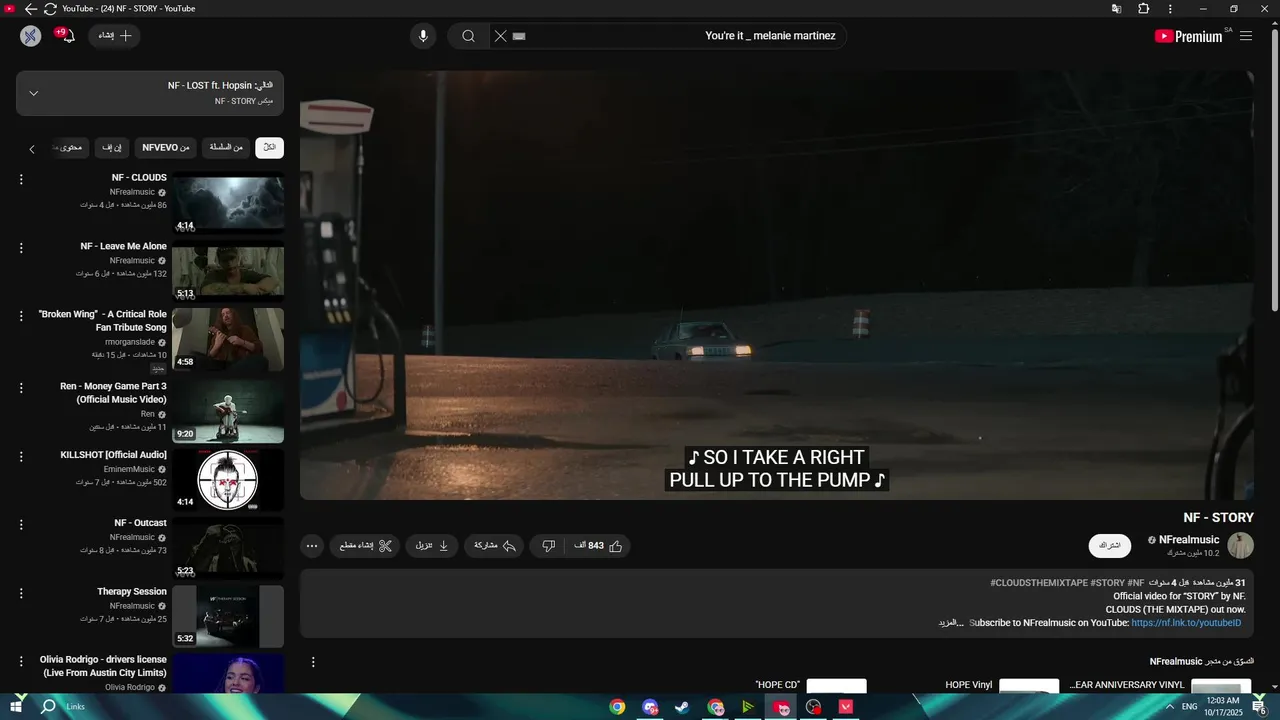The image size is (1280, 720).
Task: Open the Therapy Session video title
Action: click(132, 592)
